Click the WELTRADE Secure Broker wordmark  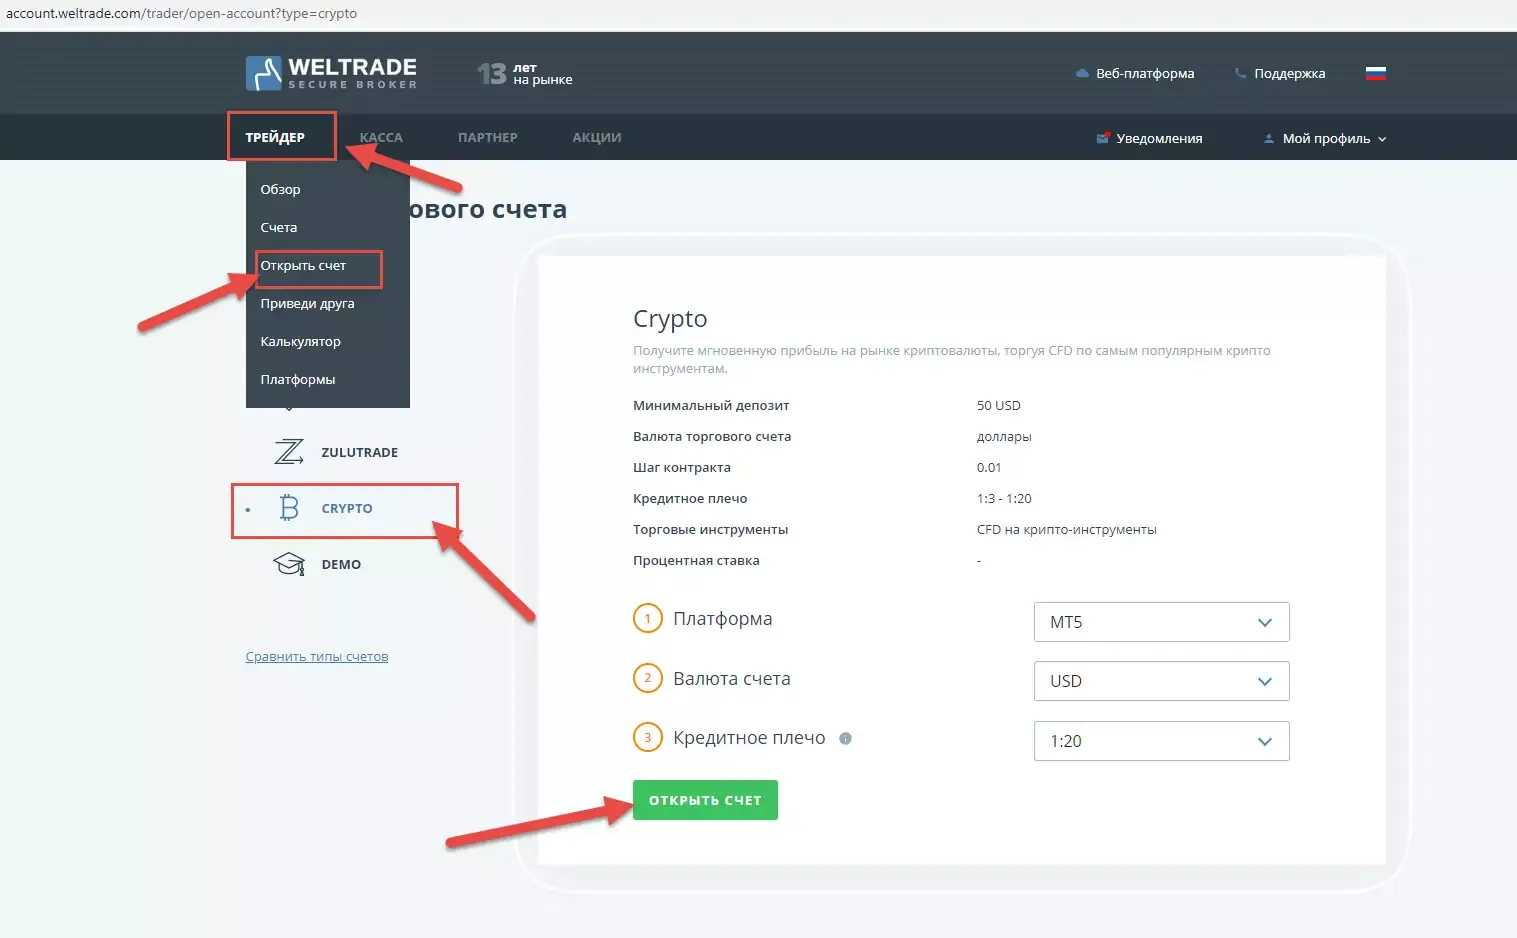pos(352,73)
